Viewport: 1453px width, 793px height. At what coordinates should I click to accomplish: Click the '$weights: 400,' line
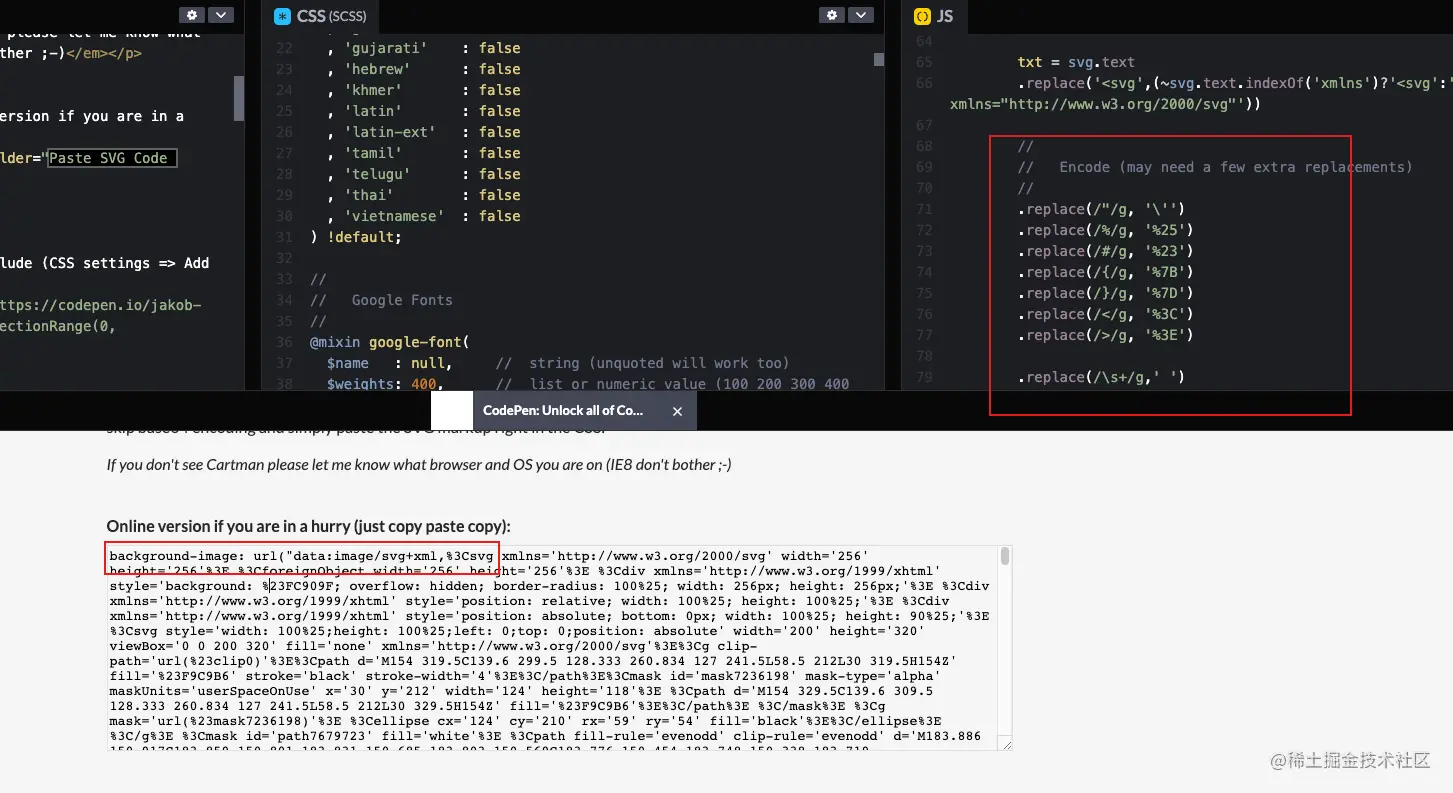tap(385, 384)
